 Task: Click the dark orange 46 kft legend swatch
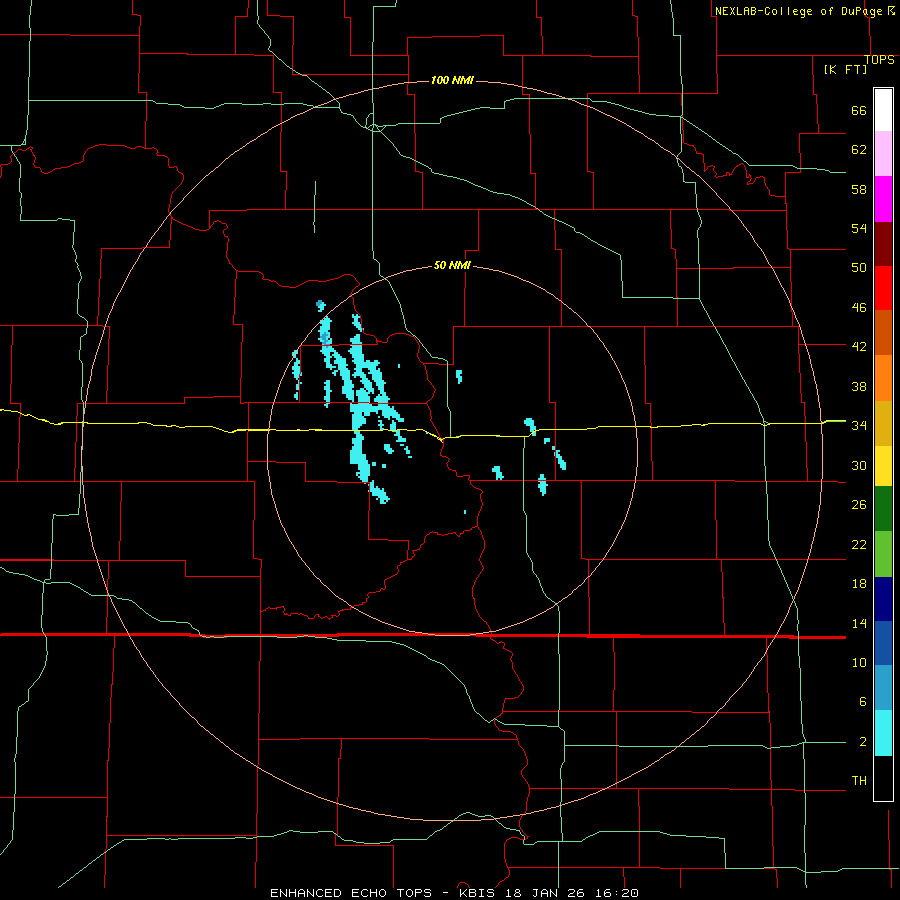[x=883, y=332]
